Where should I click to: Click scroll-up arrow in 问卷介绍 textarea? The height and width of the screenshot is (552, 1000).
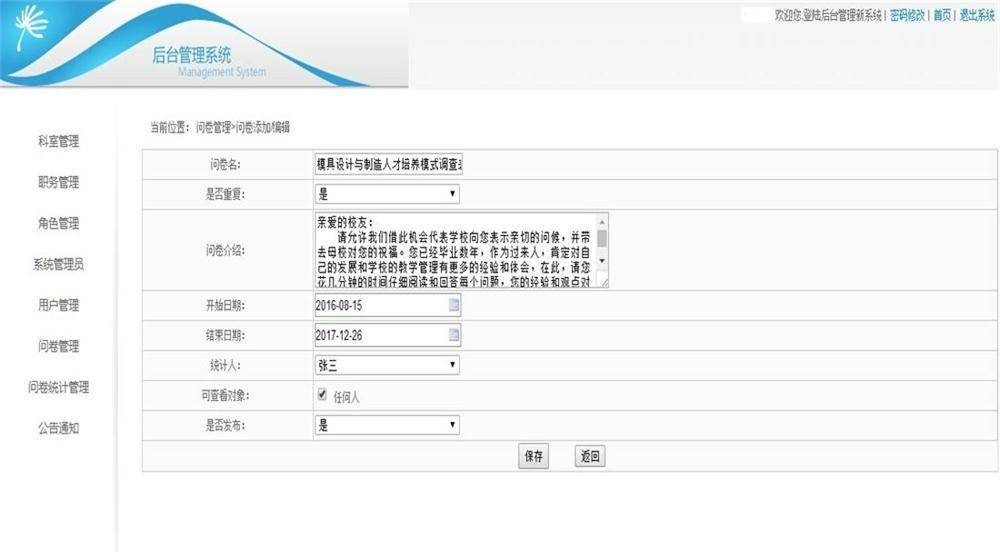tap(602, 222)
